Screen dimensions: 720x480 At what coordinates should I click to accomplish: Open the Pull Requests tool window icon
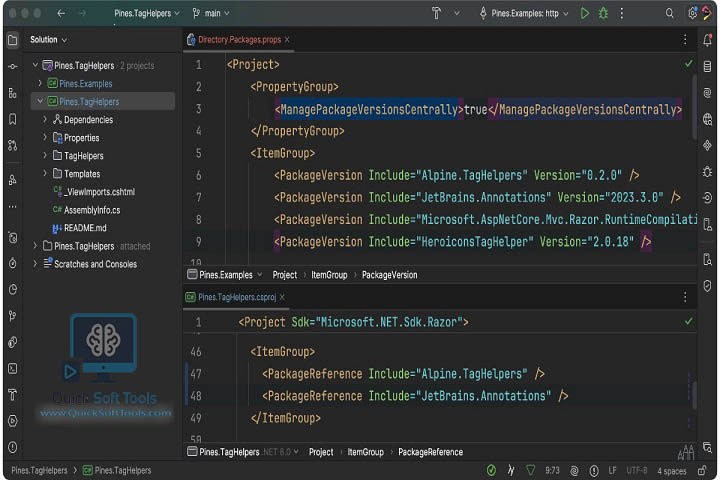pos(12,146)
